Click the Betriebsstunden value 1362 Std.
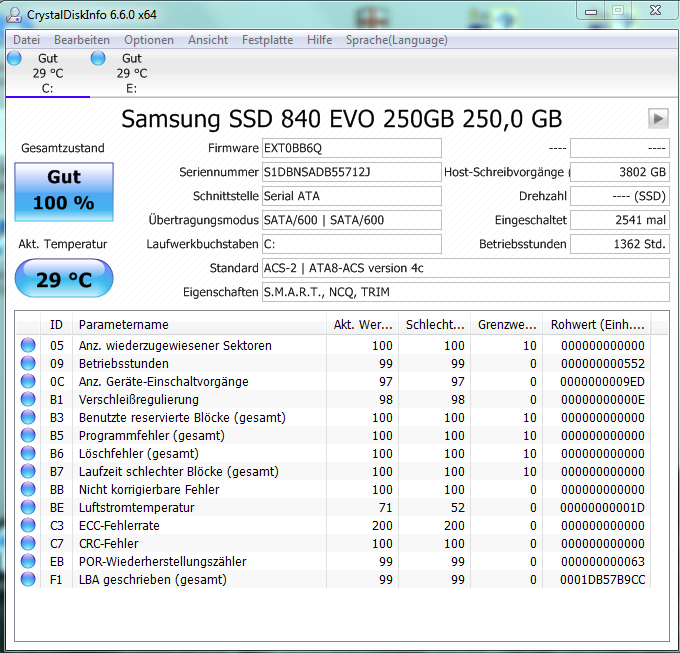Viewport: 680px width, 653px height. pyautogui.click(x=620, y=244)
